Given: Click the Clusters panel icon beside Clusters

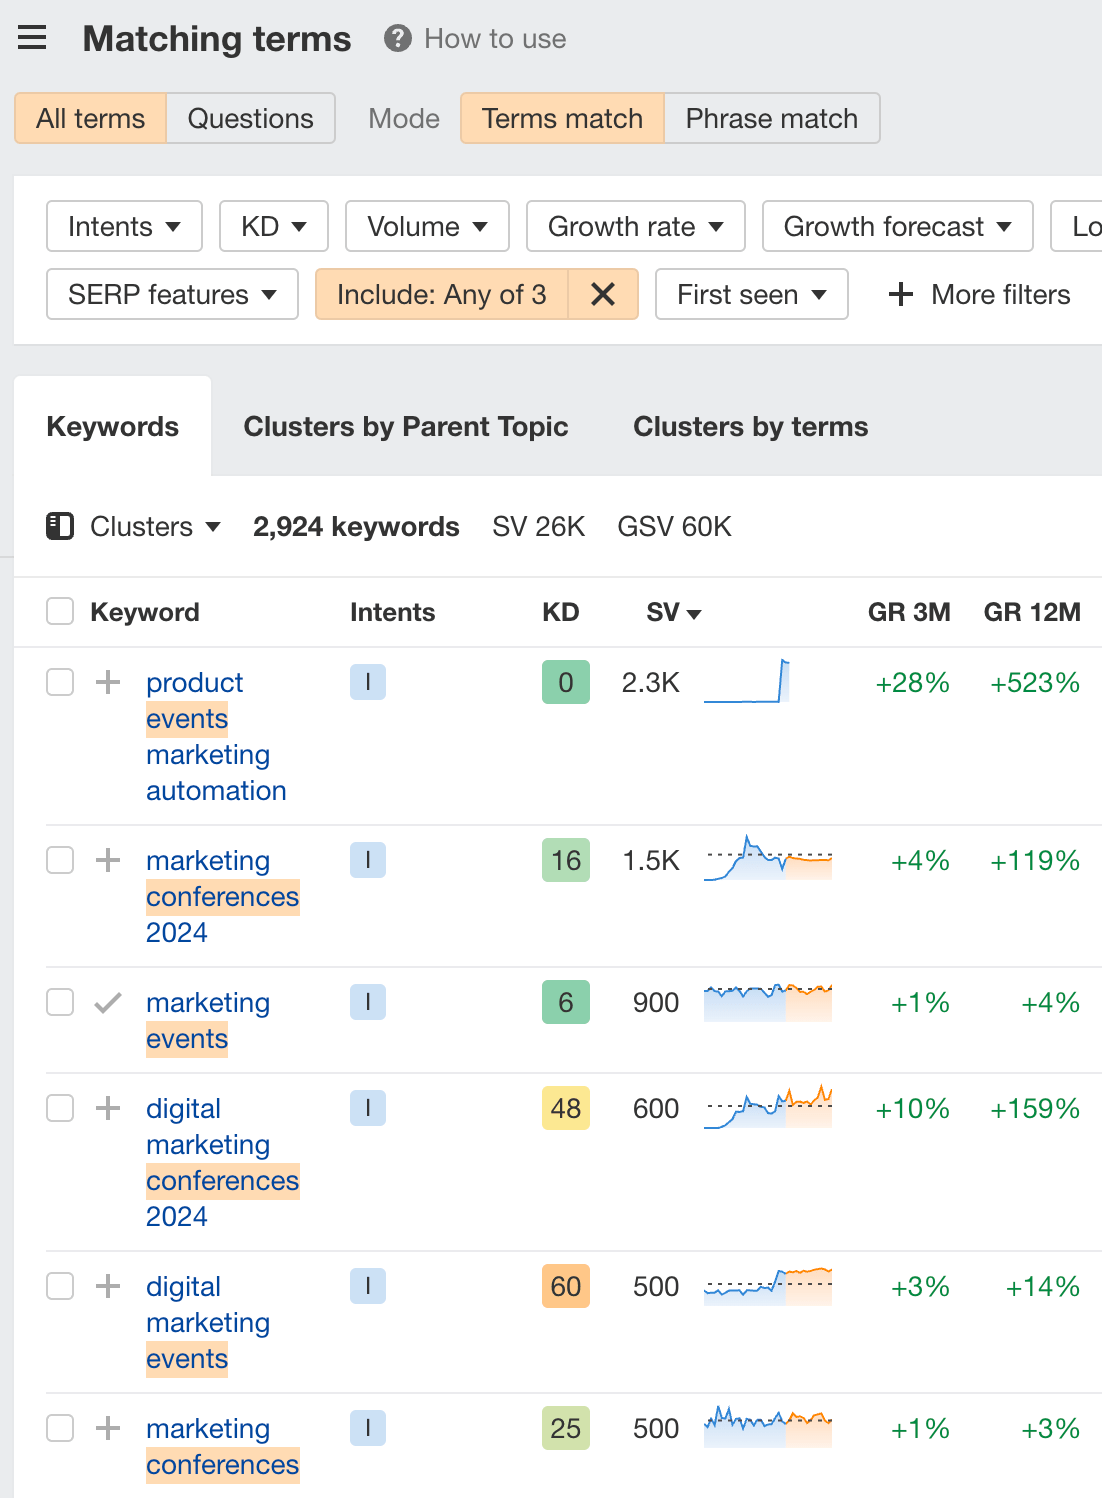Looking at the screenshot, I should [x=60, y=526].
